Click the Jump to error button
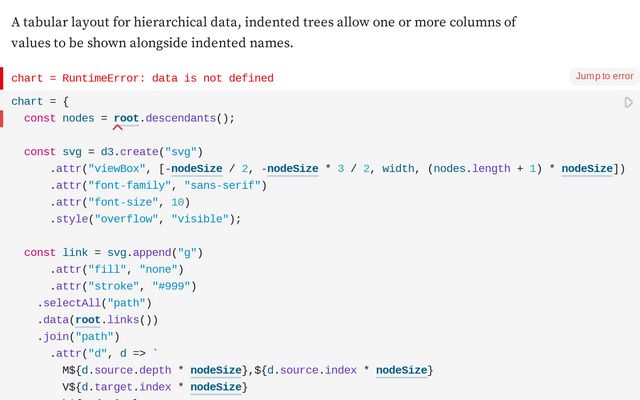This screenshot has width=640, height=400. point(604,76)
